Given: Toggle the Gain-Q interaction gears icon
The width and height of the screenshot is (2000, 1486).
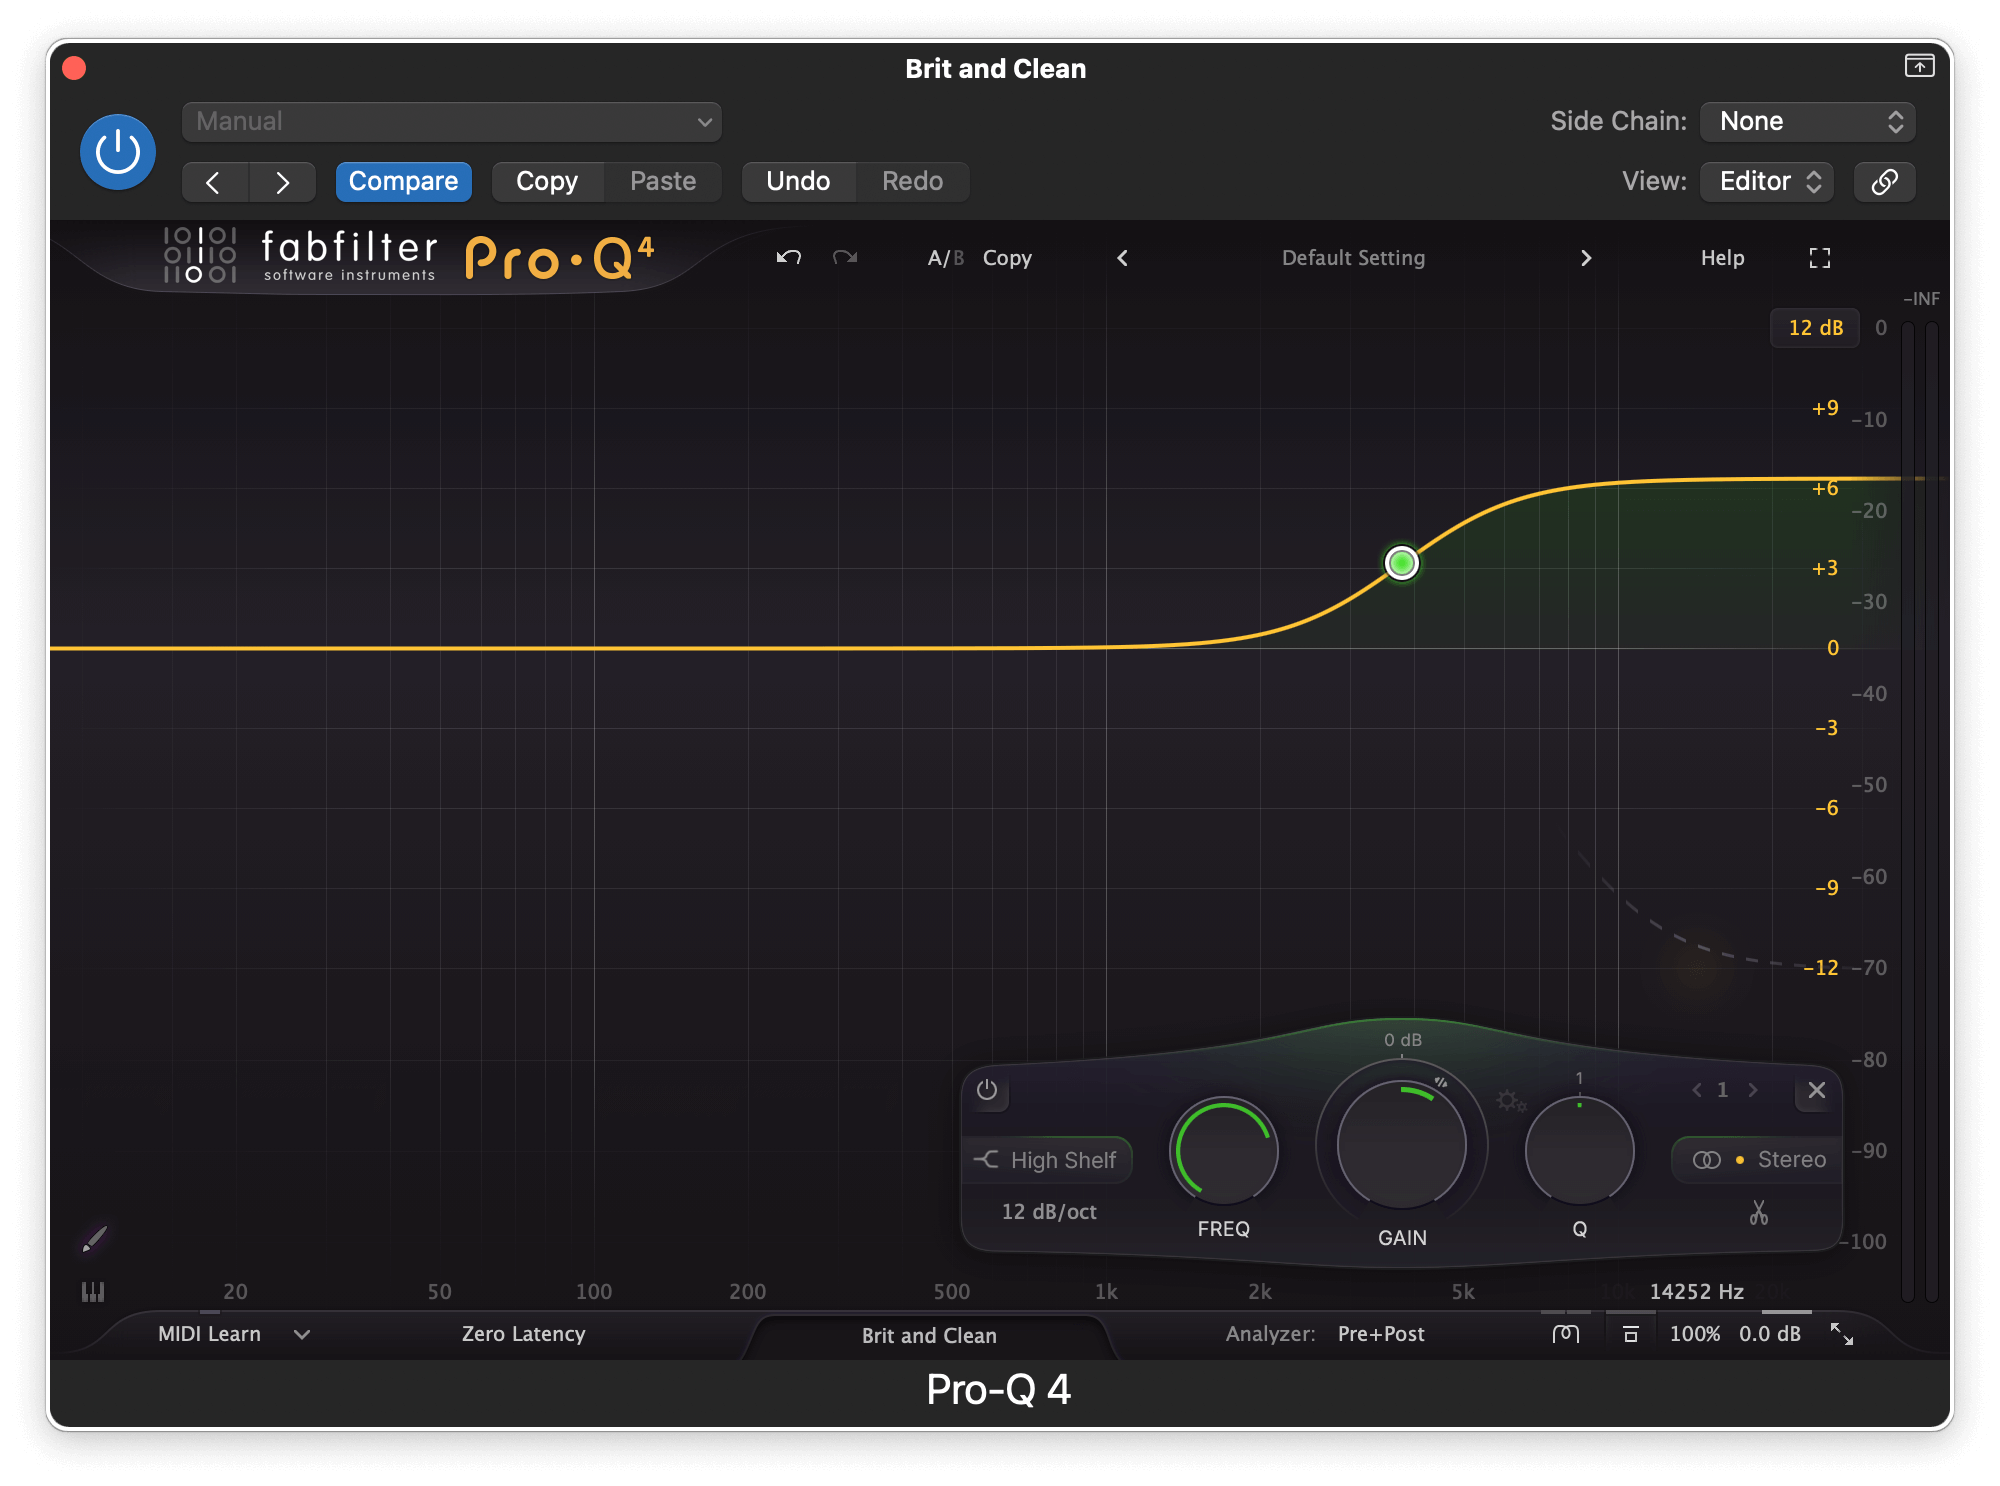Looking at the screenshot, I should (1510, 1101).
